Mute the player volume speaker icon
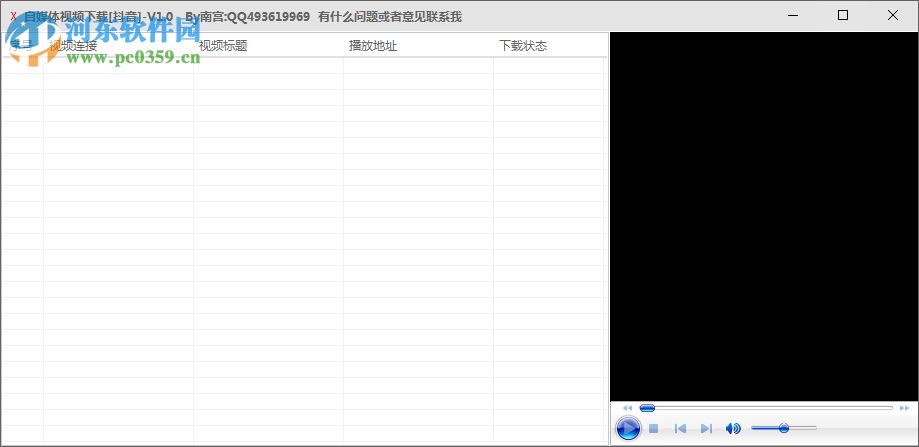The height and width of the screenshot is (447, 919). click(x=733, y=429)
